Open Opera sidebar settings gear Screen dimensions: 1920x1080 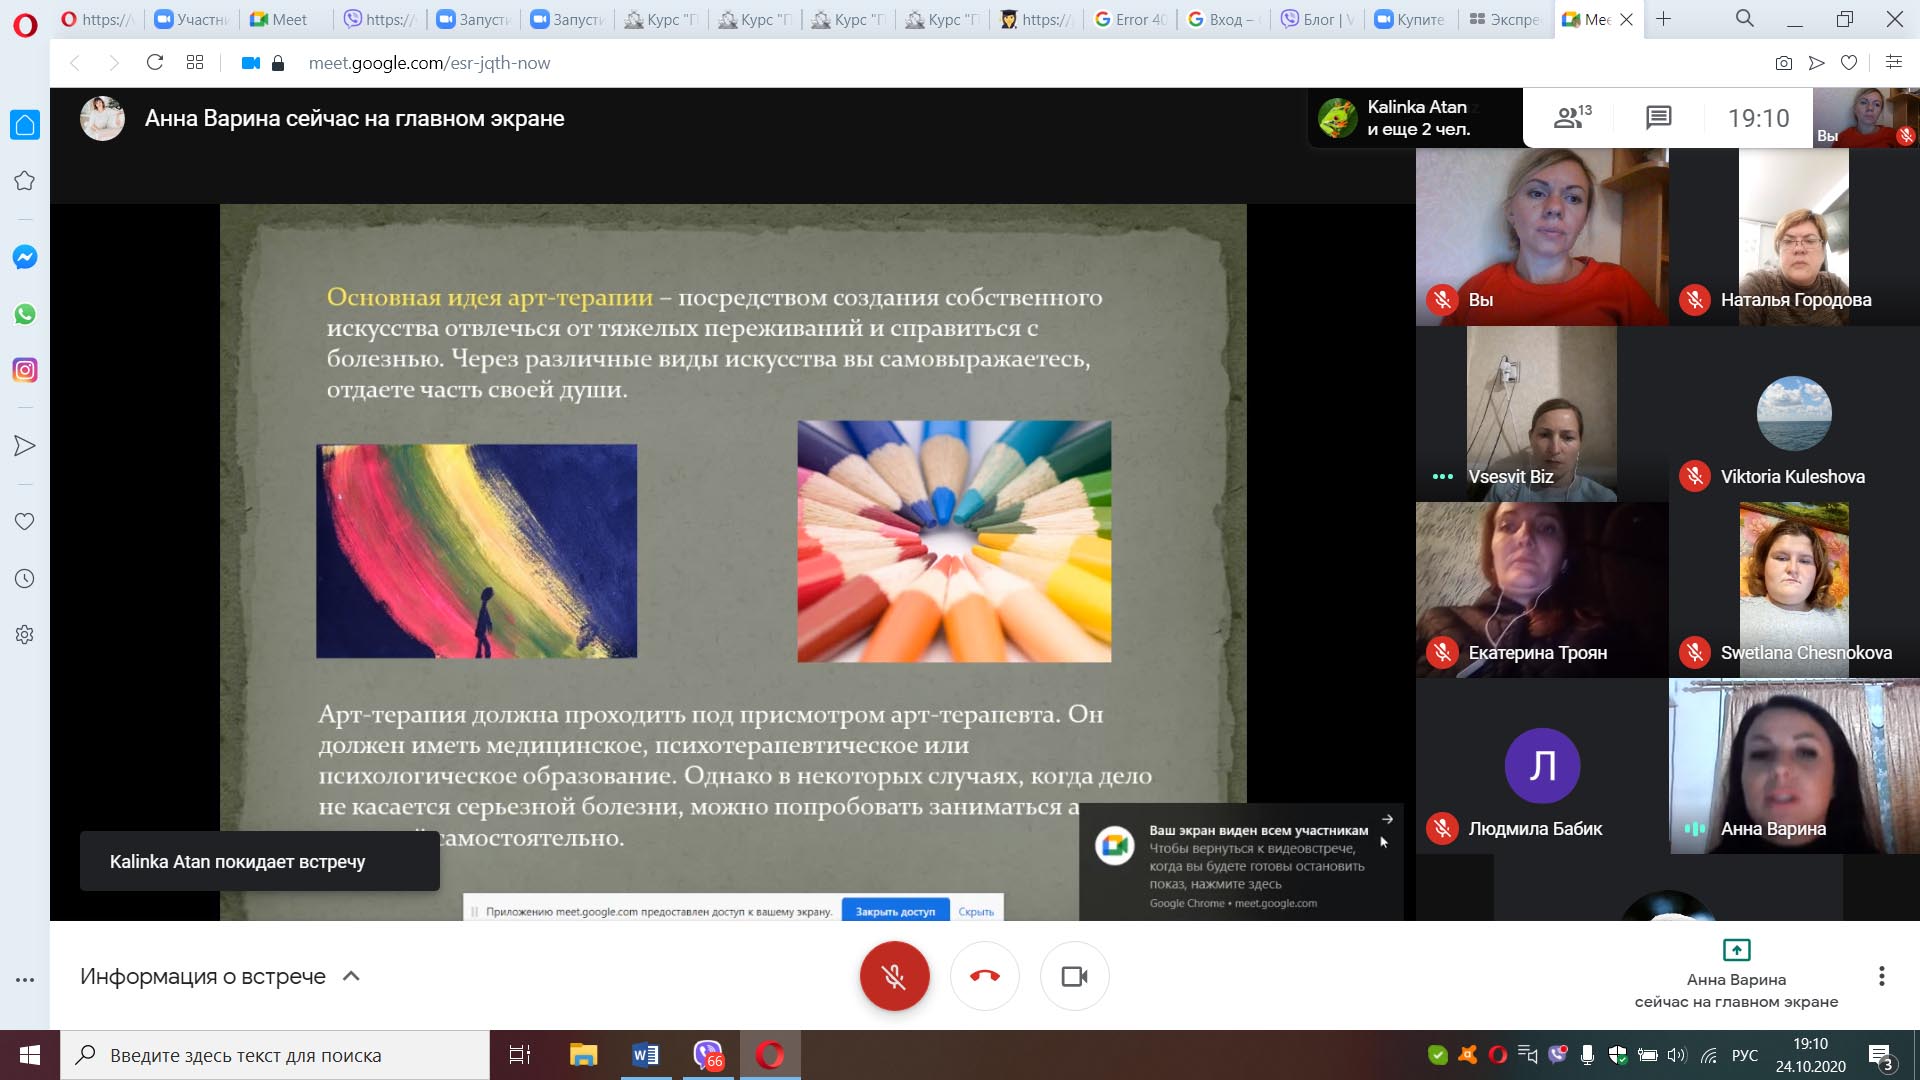click(x=25, y=635)
